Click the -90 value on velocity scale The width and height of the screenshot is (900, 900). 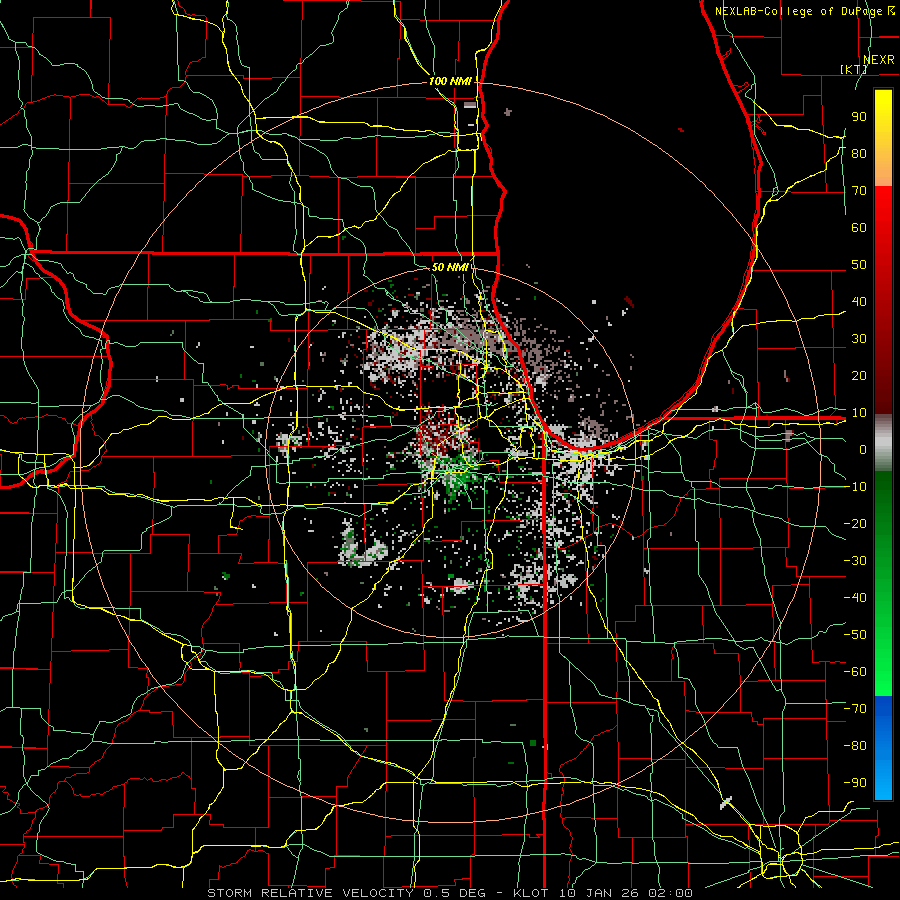[855, 783]
